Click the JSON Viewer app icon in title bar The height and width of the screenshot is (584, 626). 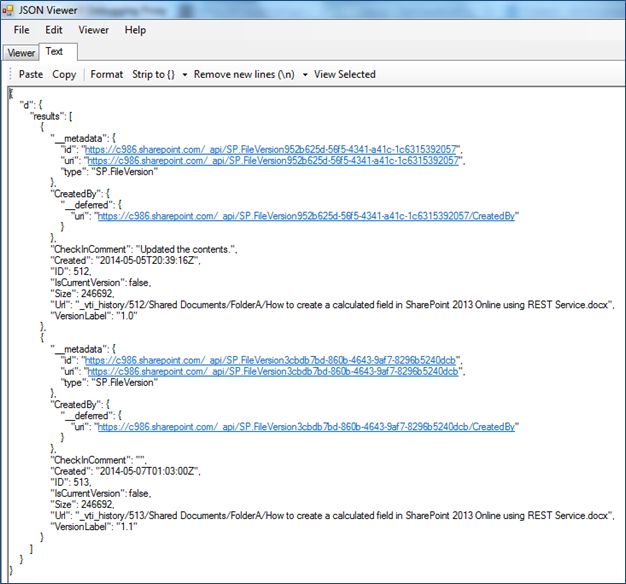coord(8,10)
